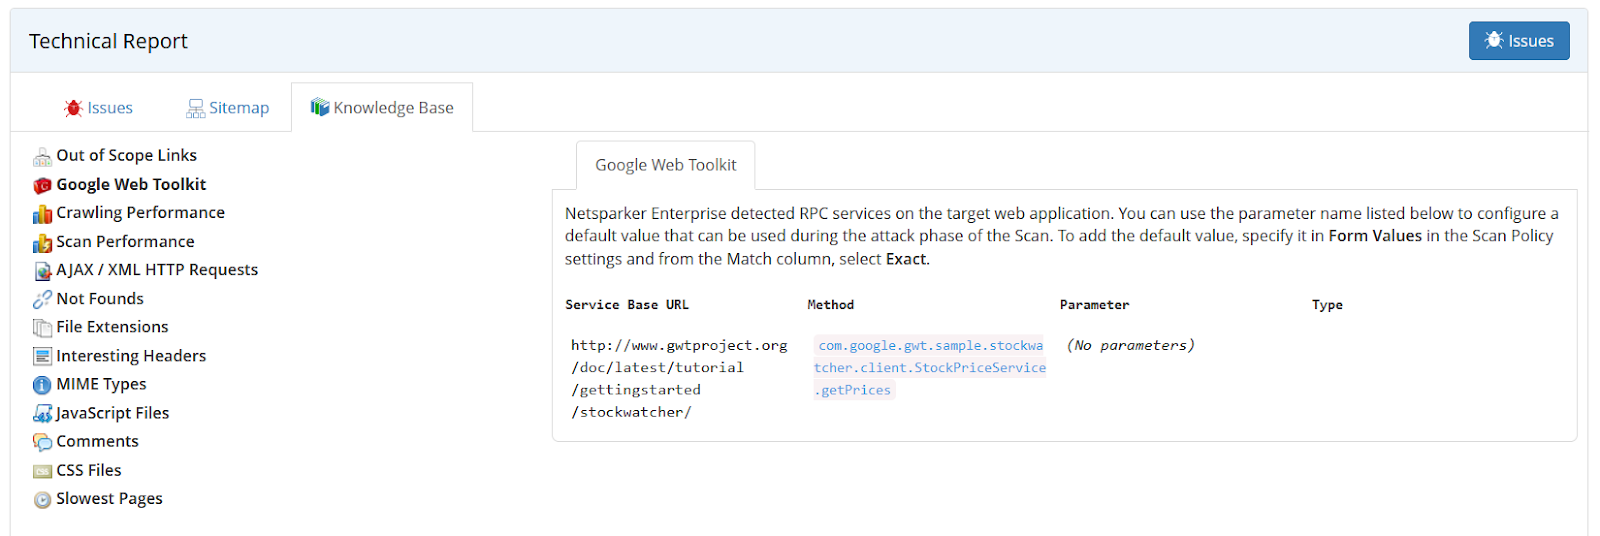Screen dimensions: 1600x536
Task: Click the Scan Performance icon
Action: pyautogui.click(x=42, y=243)
